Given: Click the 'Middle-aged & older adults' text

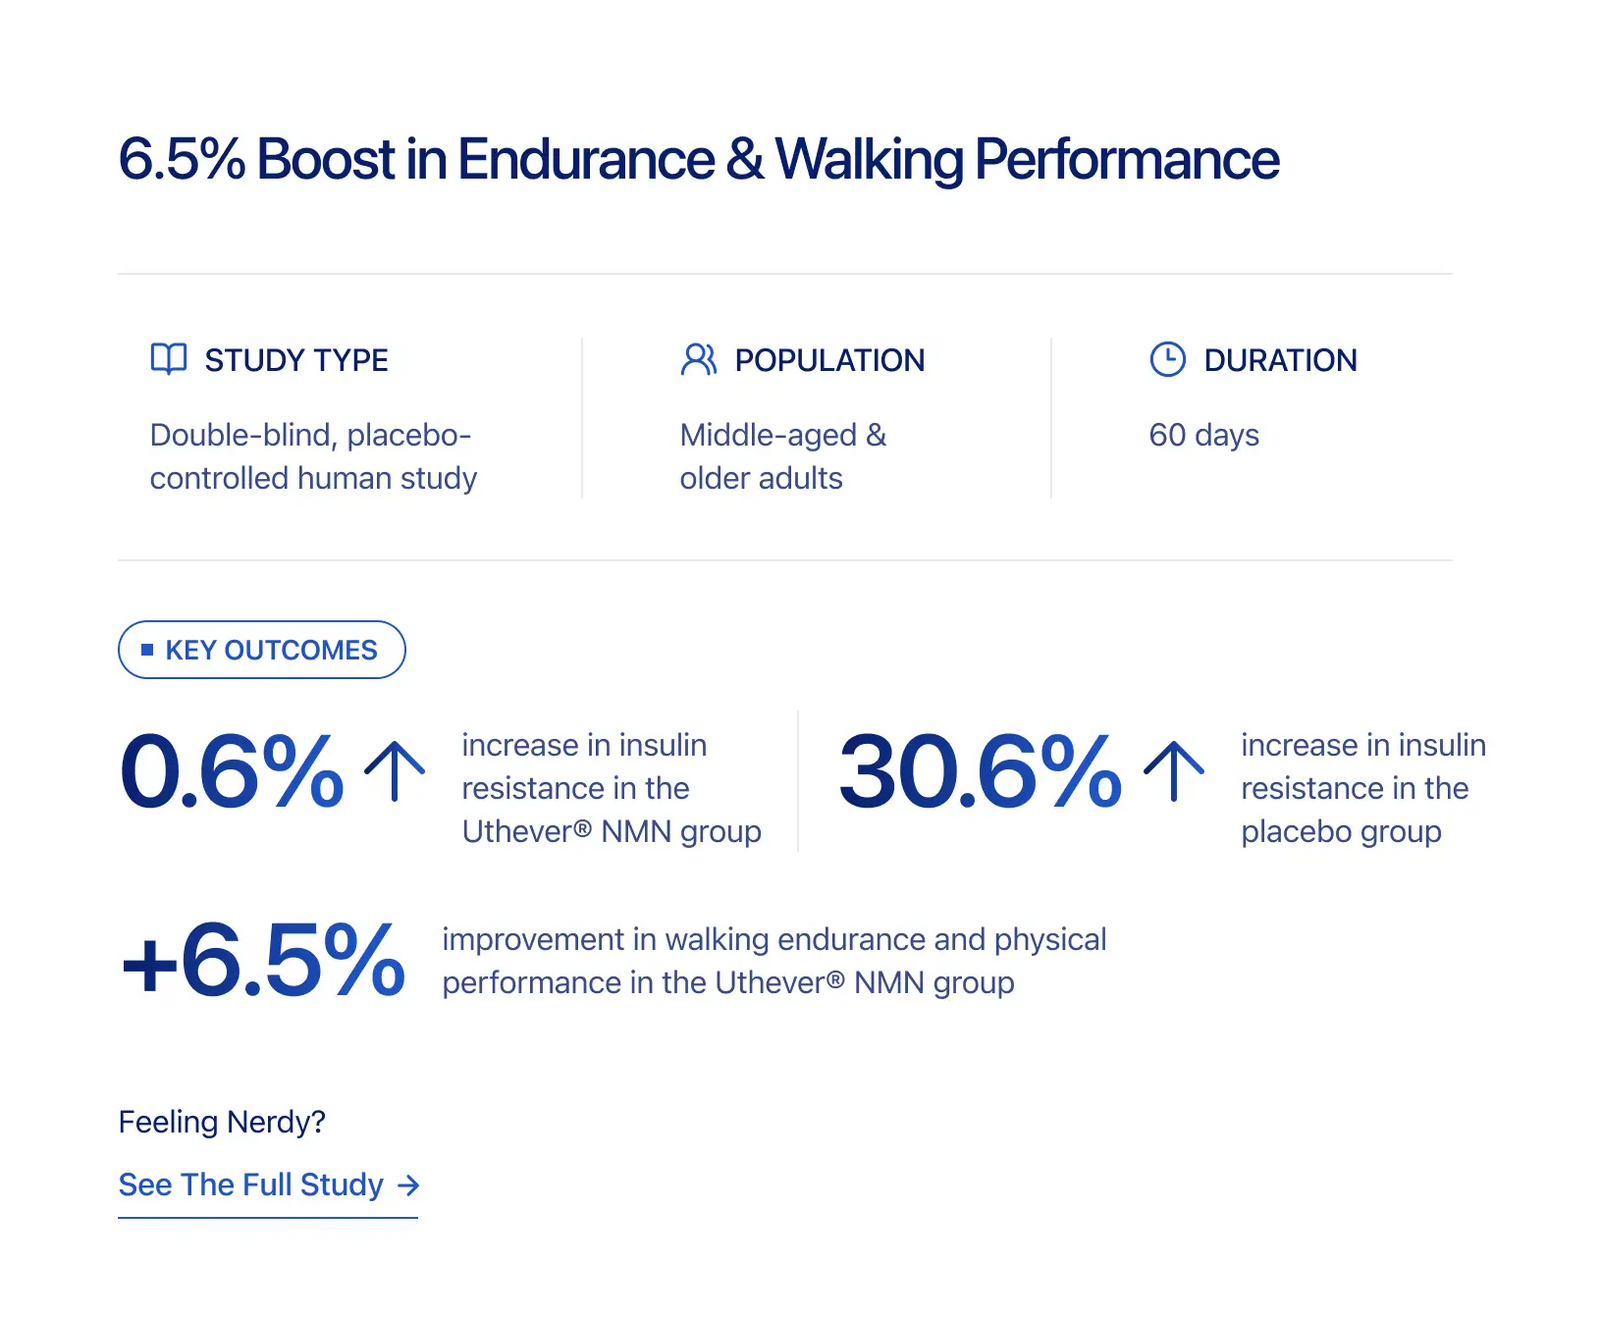Looking at the screenshot, I should [x=783, y=457].
